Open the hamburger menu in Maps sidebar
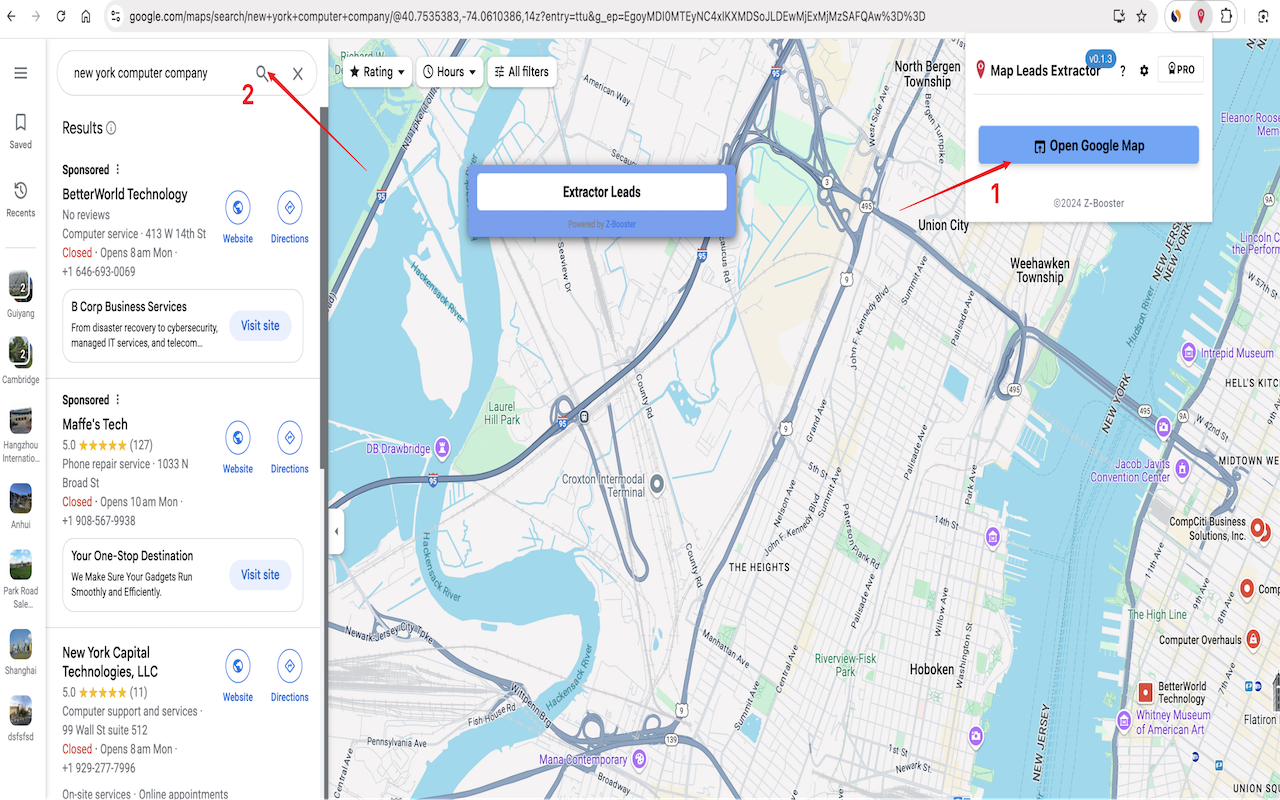 click(20, 73)
